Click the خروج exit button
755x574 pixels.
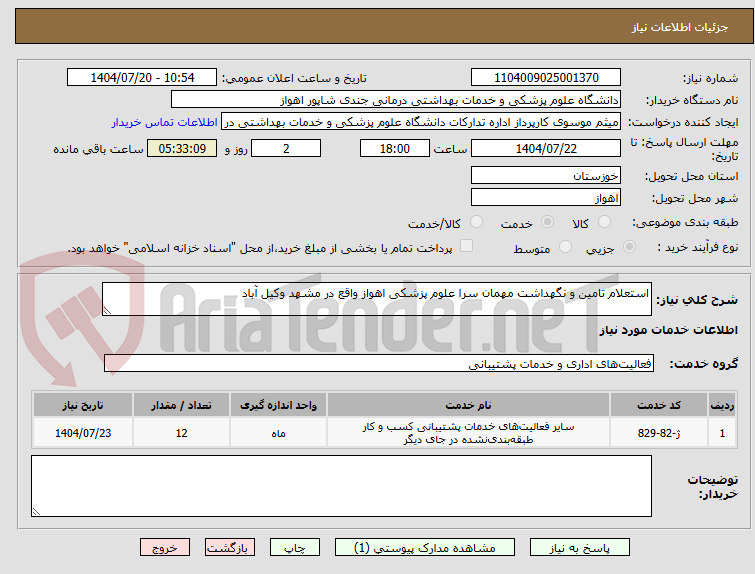165,548
